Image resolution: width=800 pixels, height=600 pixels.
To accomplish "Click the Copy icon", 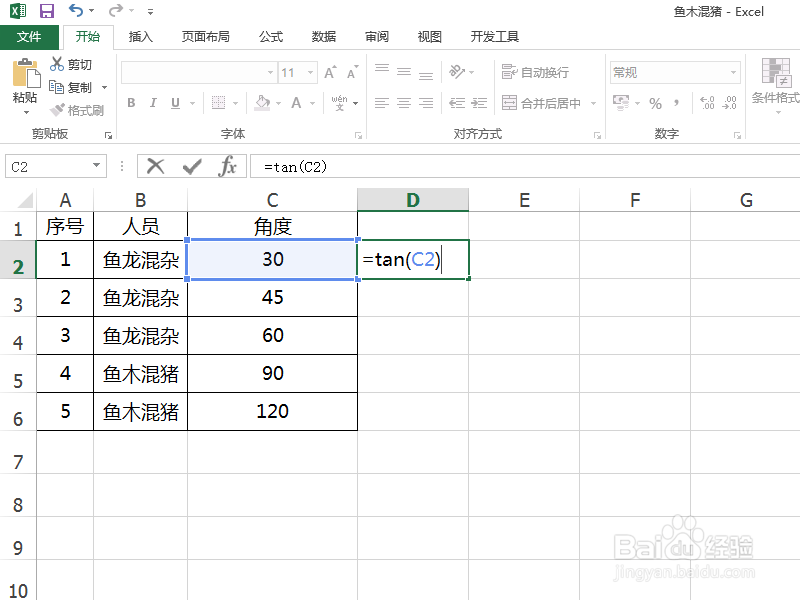I will [x=56, y=87].
